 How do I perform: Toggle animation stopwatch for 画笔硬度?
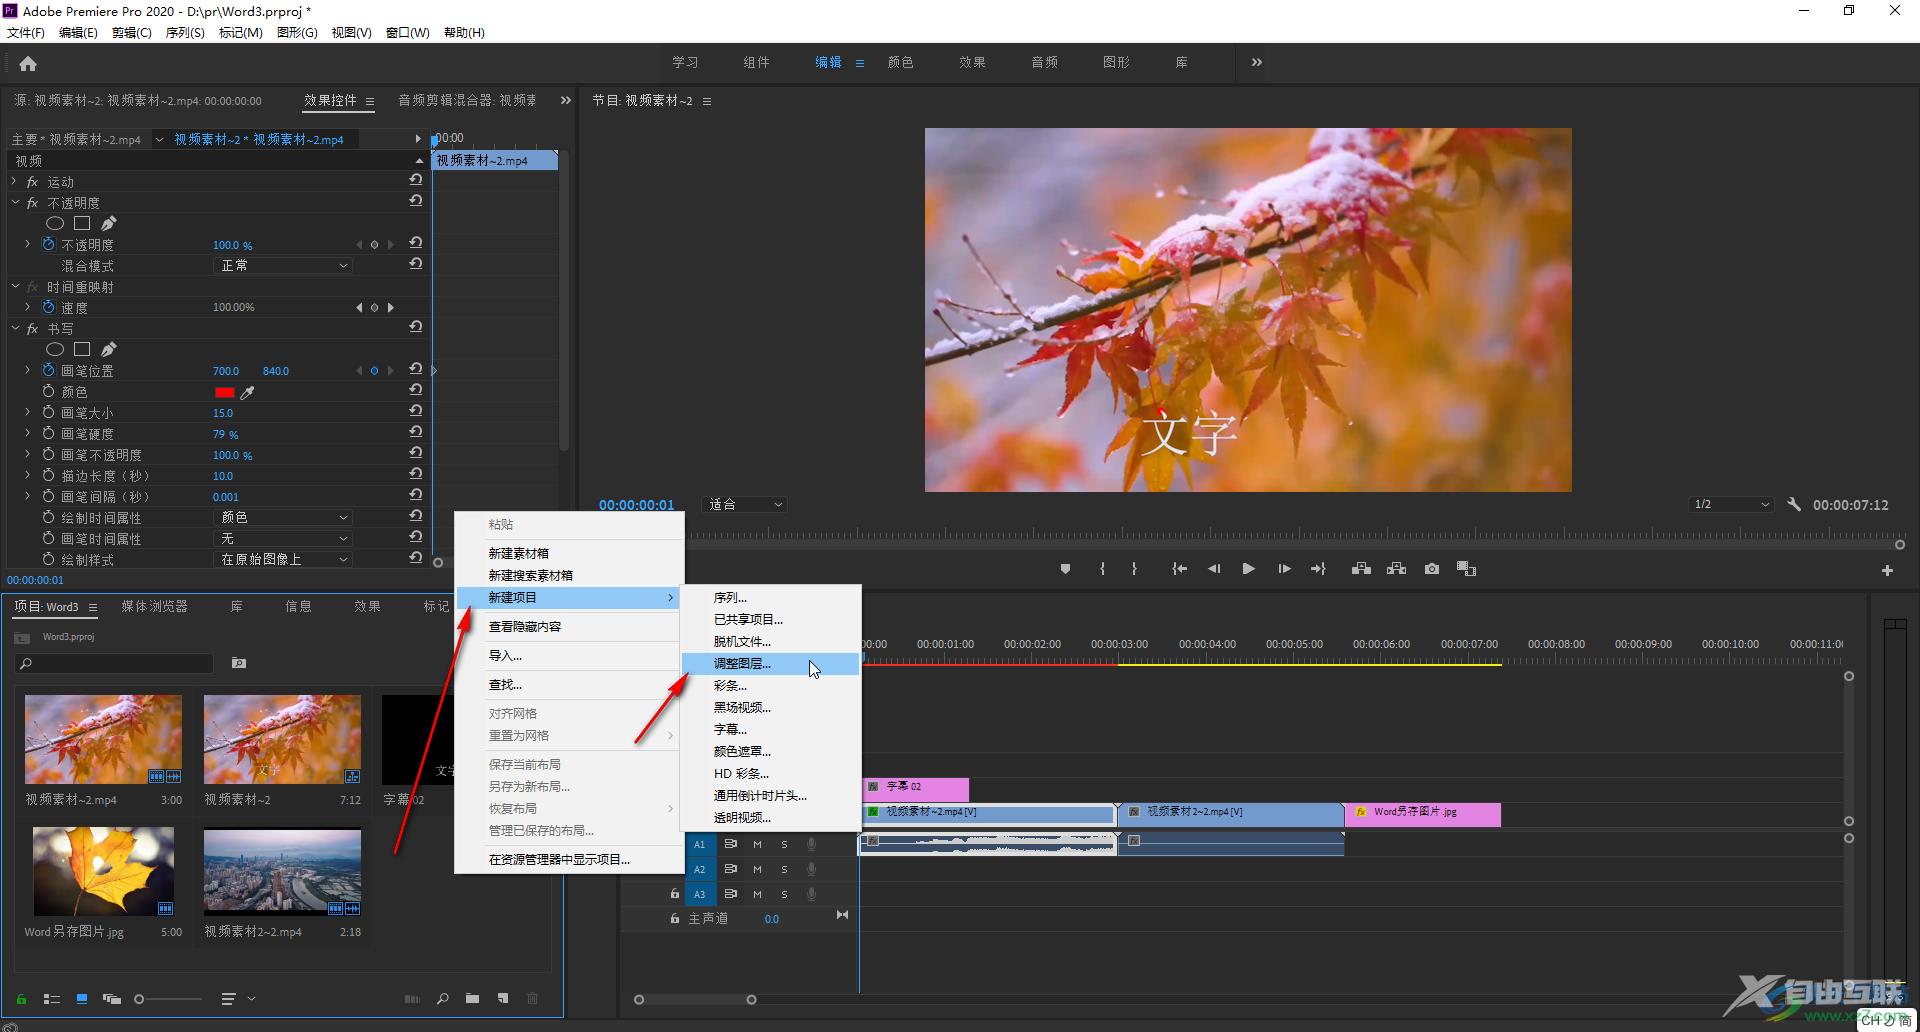point(48,433)
